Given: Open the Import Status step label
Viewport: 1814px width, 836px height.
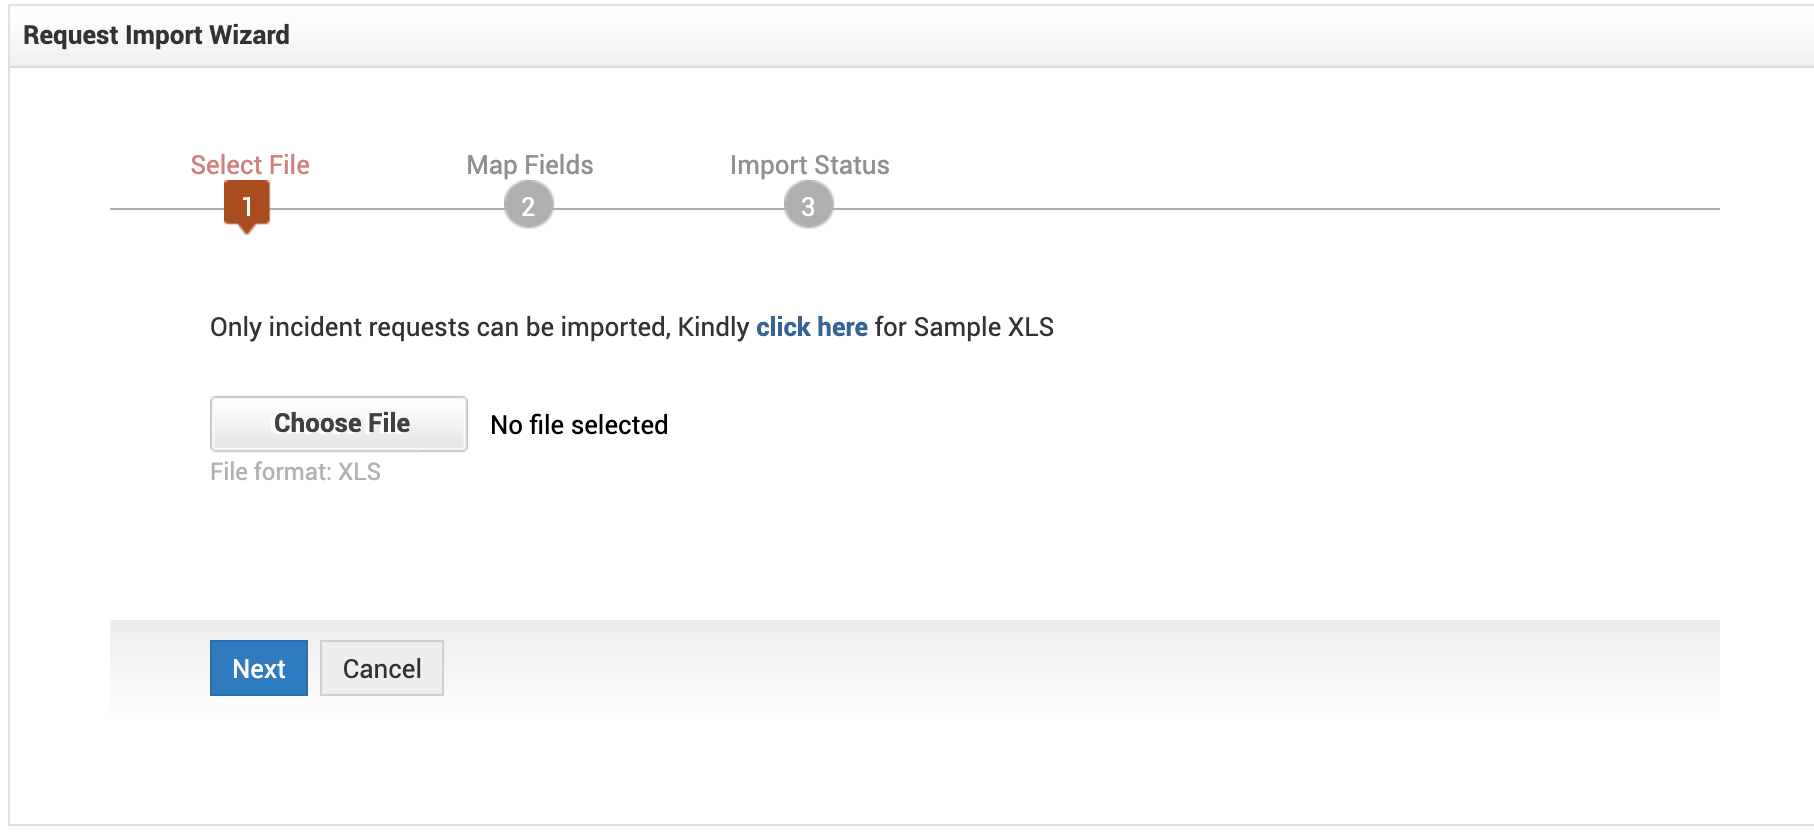Looking at the screenshot, I should [809, 165].
